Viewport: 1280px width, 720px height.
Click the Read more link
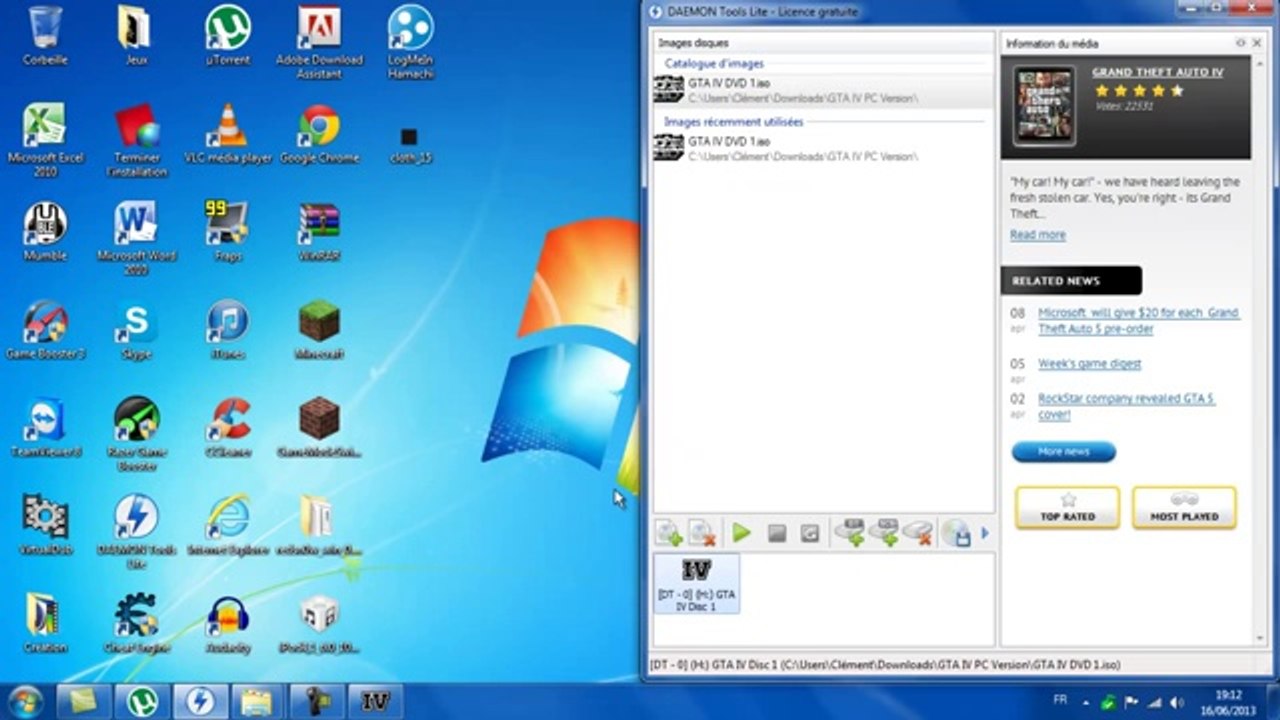tap(1037, 235)
